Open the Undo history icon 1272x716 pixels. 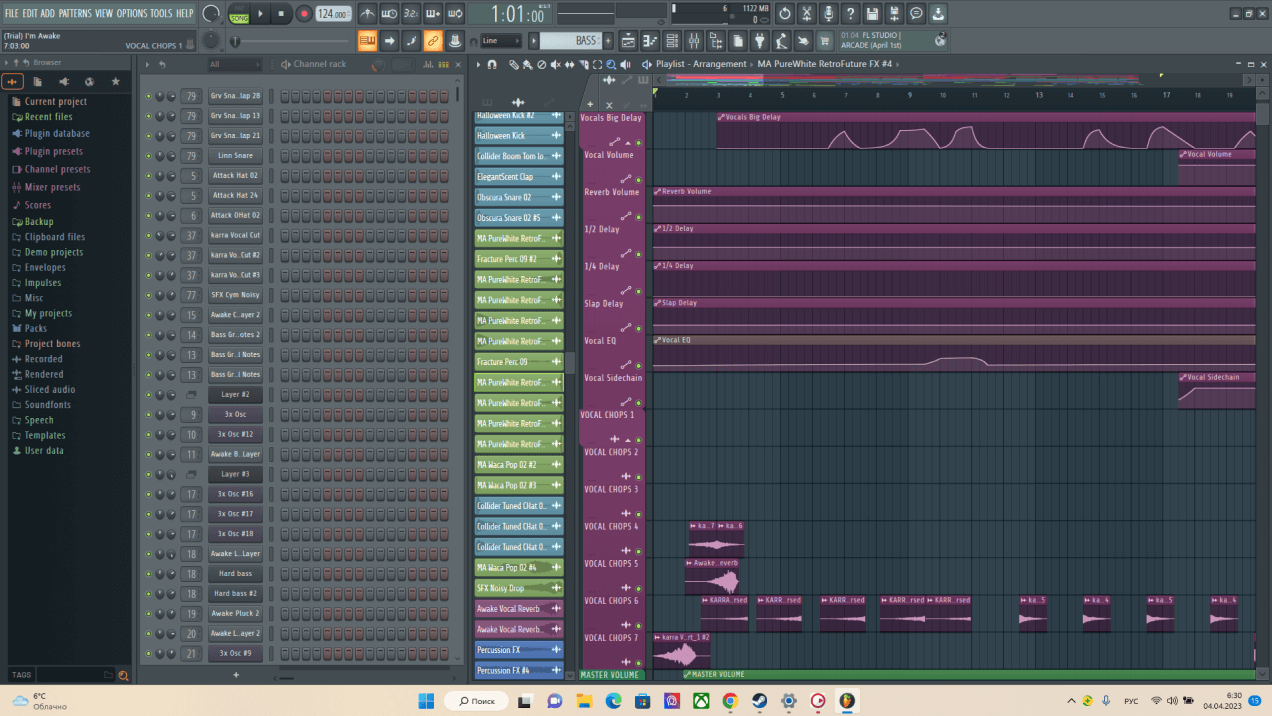point(784,14)
